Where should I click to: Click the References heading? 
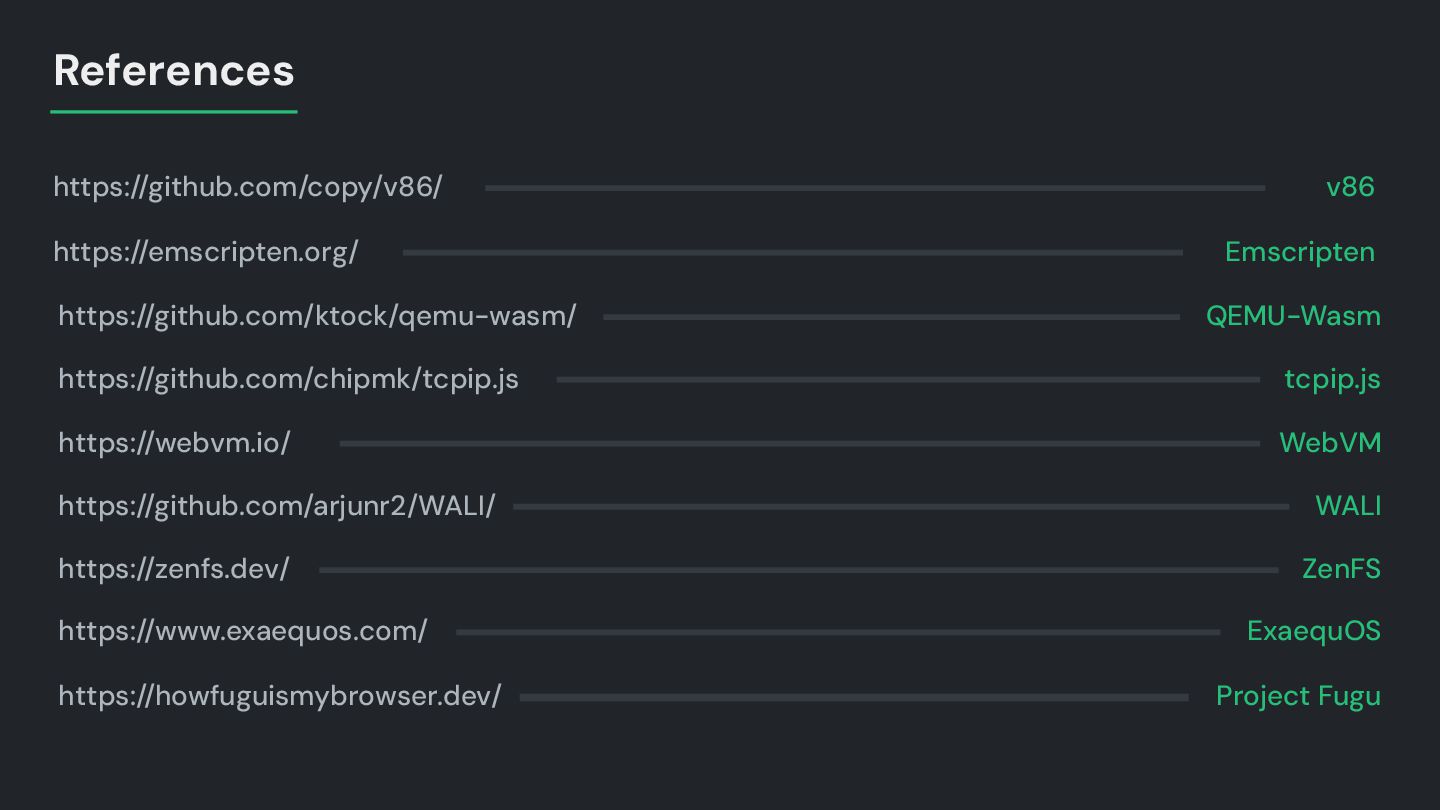coord(174,70)
